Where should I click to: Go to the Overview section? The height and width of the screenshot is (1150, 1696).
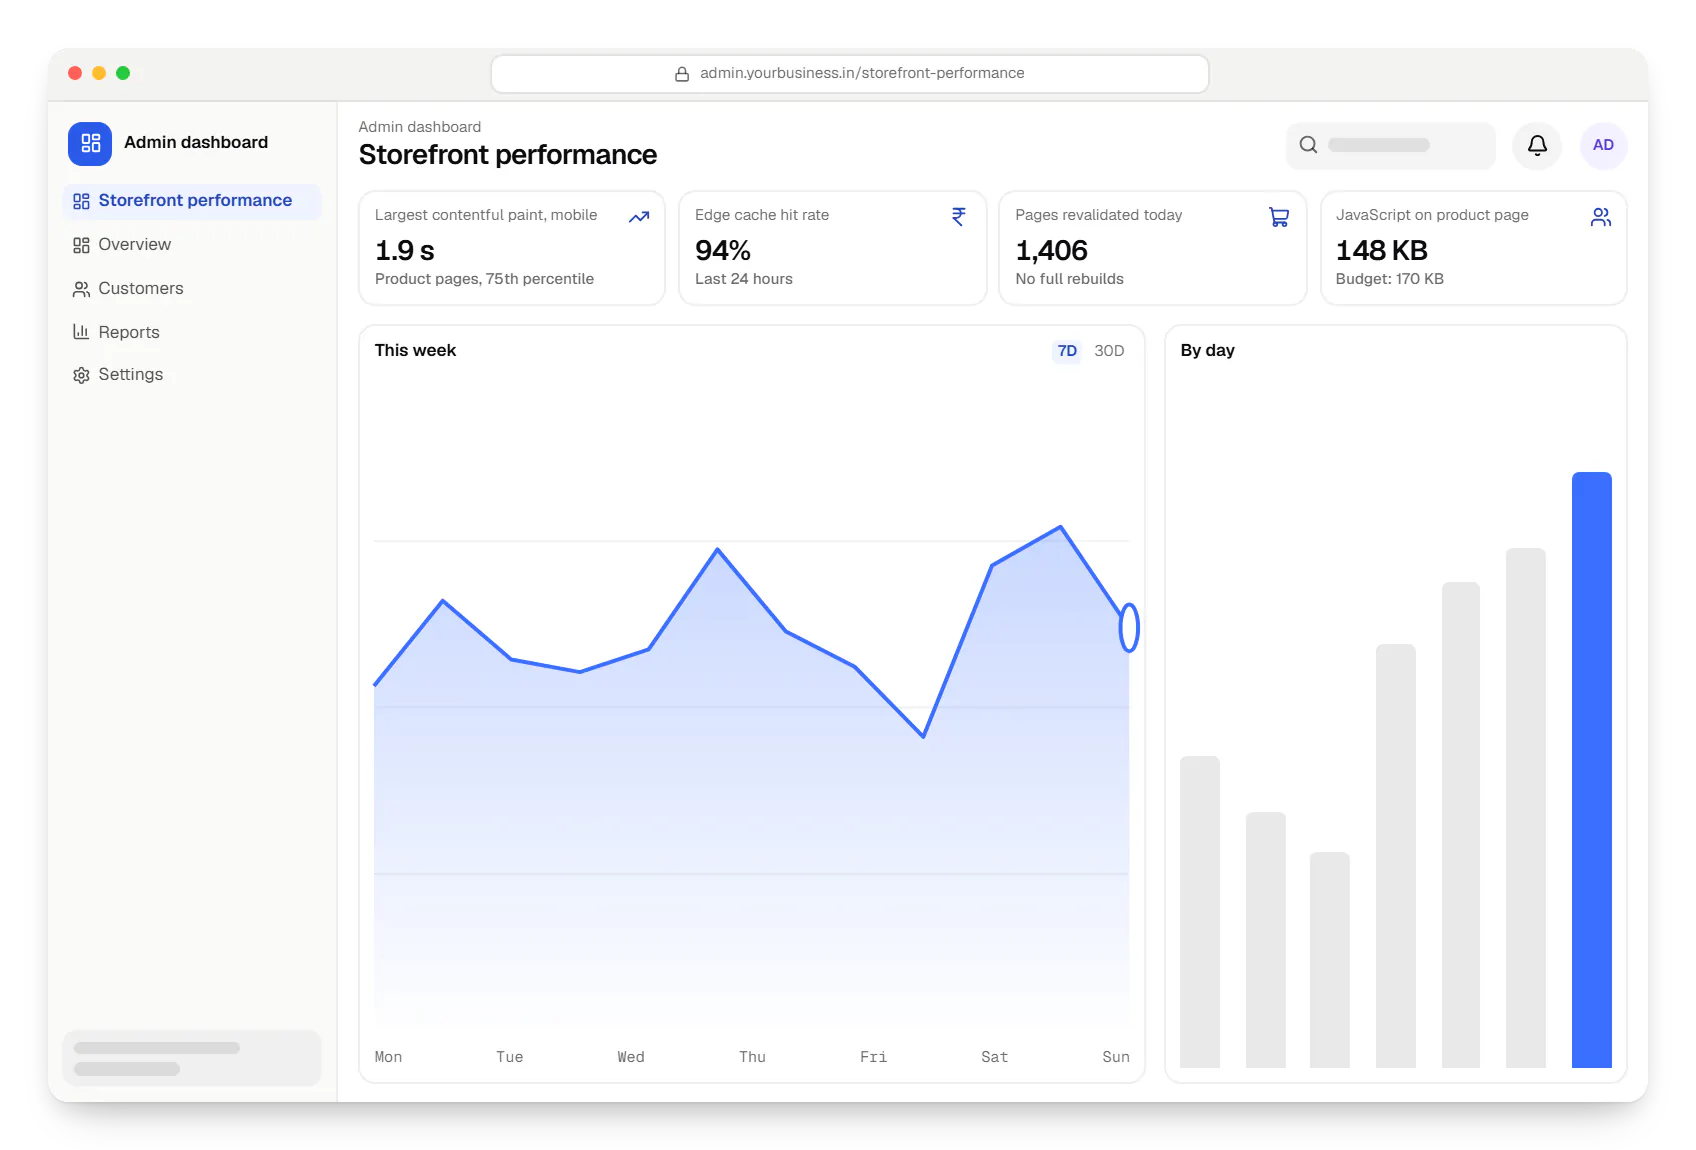[x=192, y=245]
